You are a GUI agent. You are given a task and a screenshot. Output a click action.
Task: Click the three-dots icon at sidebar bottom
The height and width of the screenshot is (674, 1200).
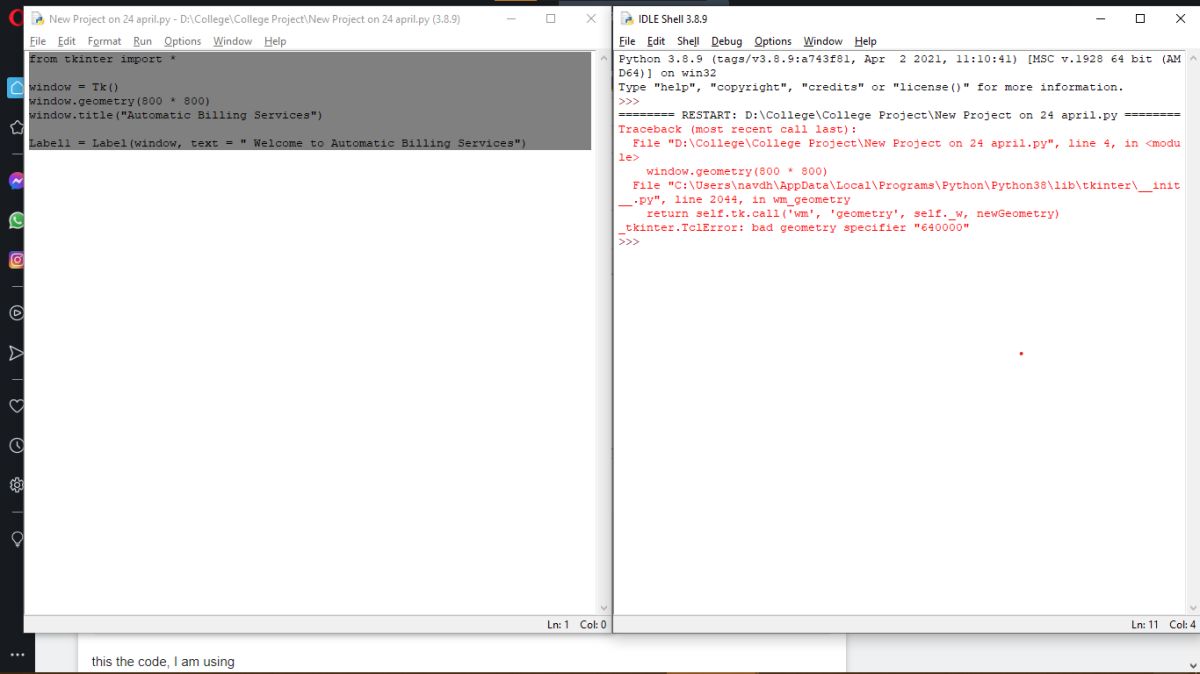point(16,656)
